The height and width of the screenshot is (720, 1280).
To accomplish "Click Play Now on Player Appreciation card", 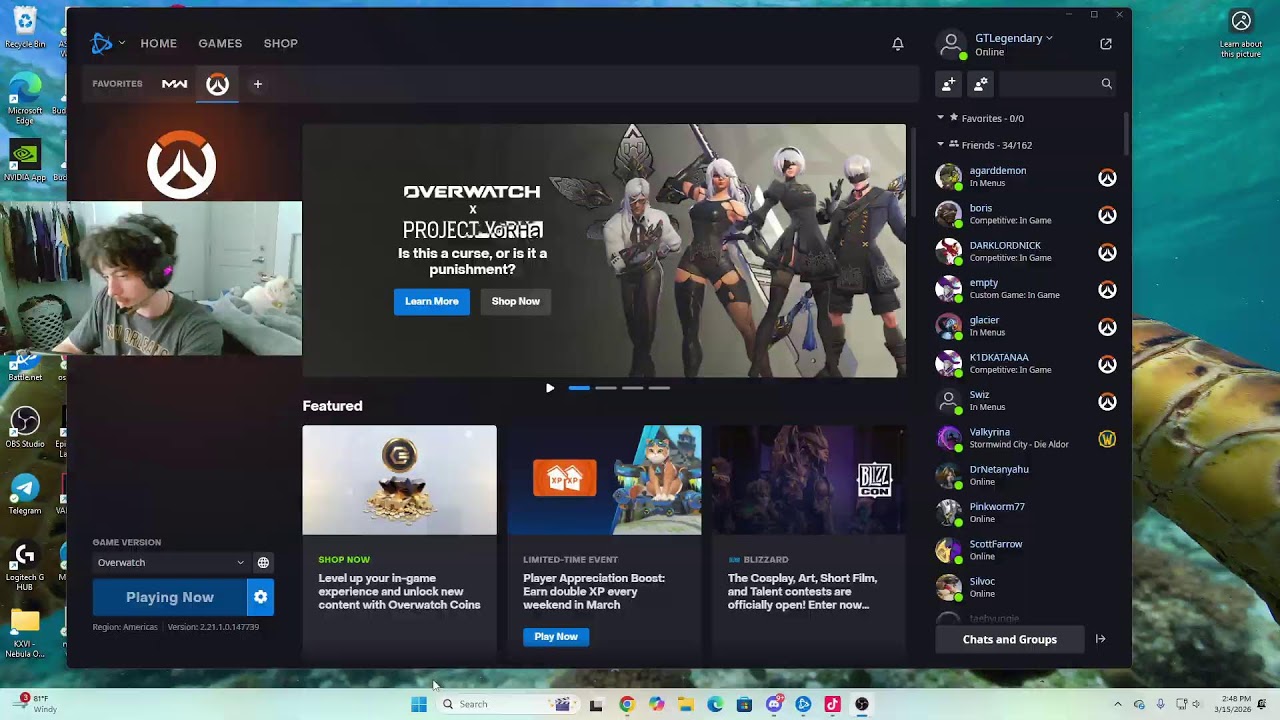I will tap(556, 637).
